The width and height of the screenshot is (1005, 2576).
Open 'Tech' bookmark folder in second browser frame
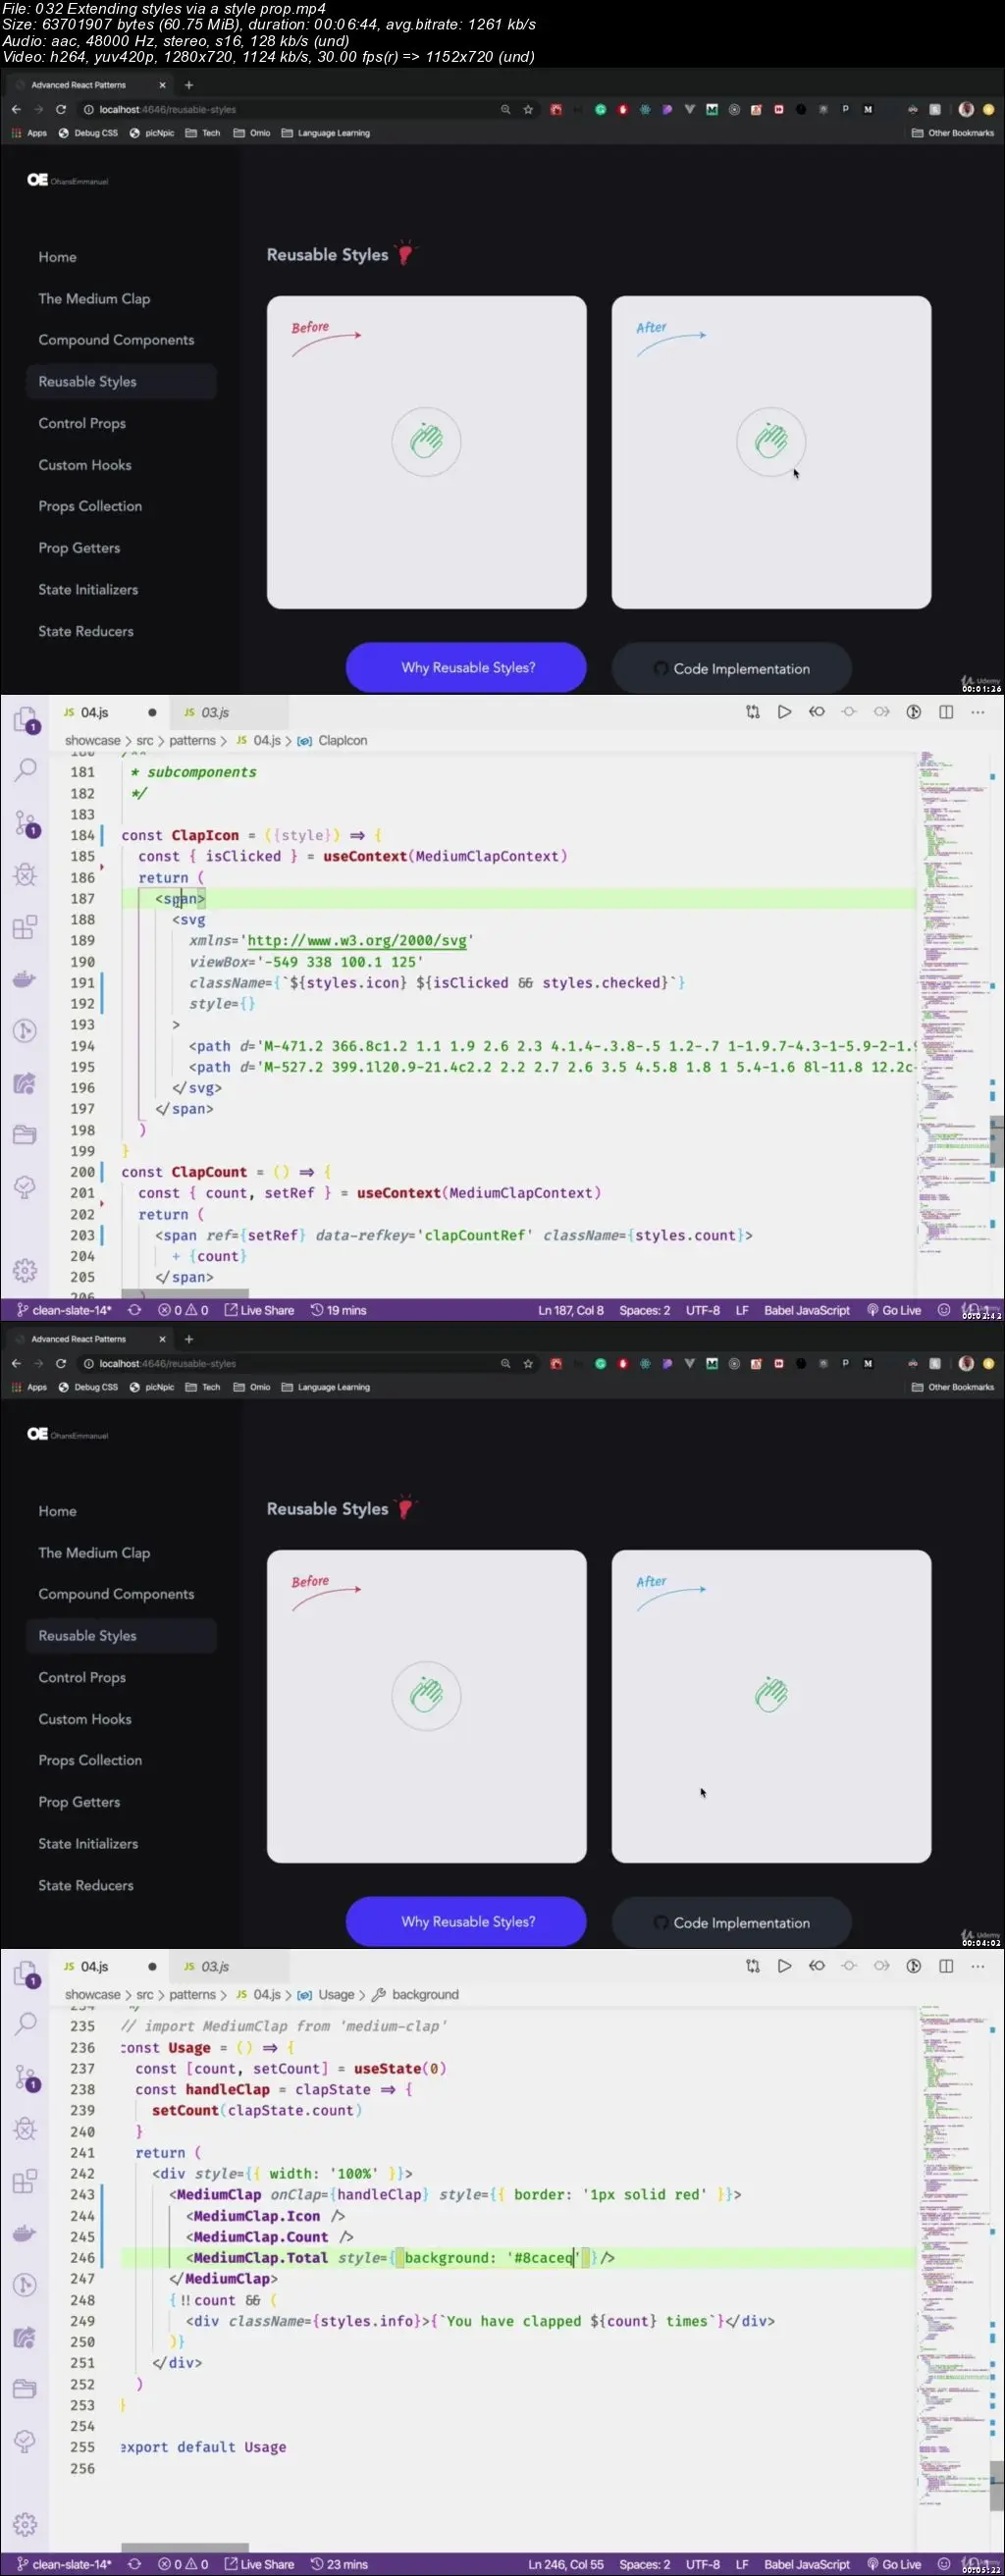[x=203, y=1387]
